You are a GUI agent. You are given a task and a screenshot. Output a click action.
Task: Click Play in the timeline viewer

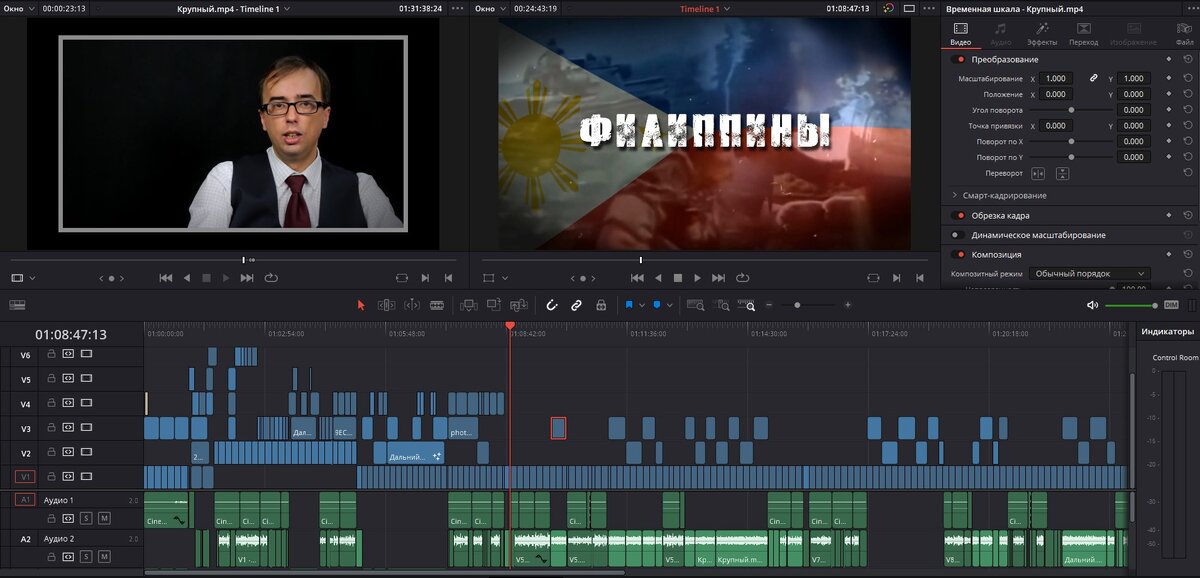[x=698, y=278]
